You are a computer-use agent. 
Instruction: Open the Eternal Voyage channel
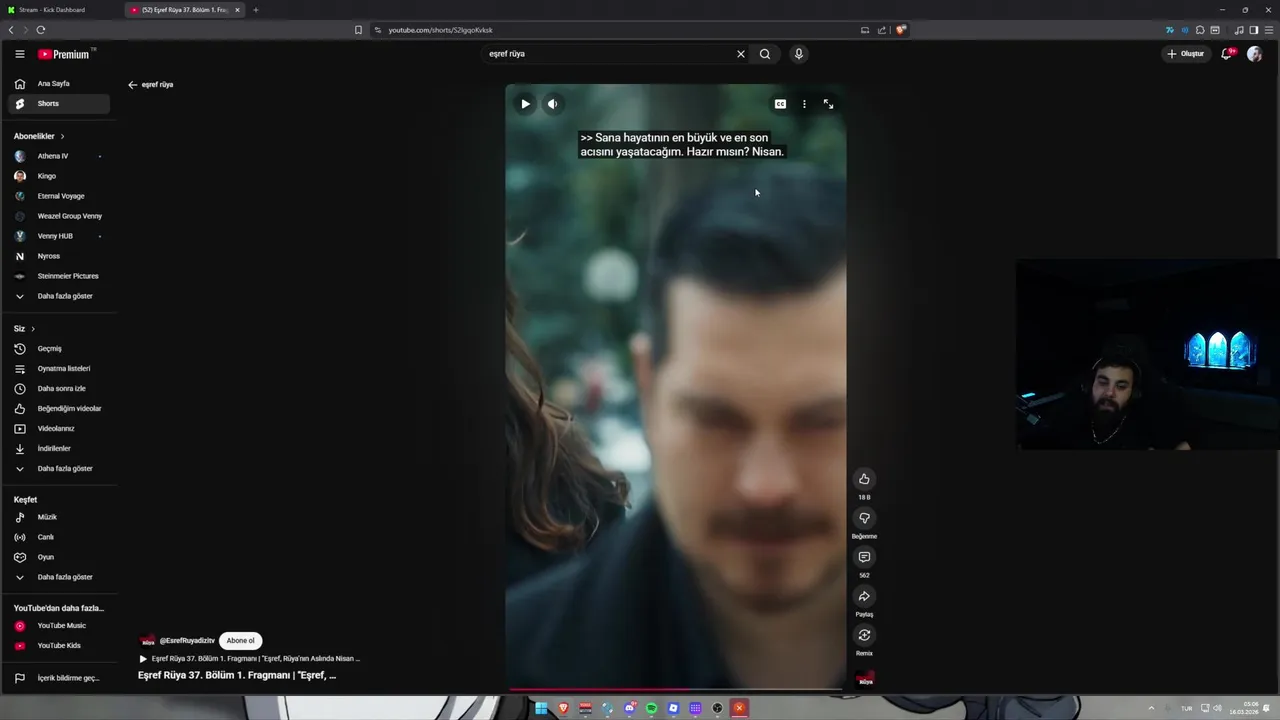(x=60, y=196)
